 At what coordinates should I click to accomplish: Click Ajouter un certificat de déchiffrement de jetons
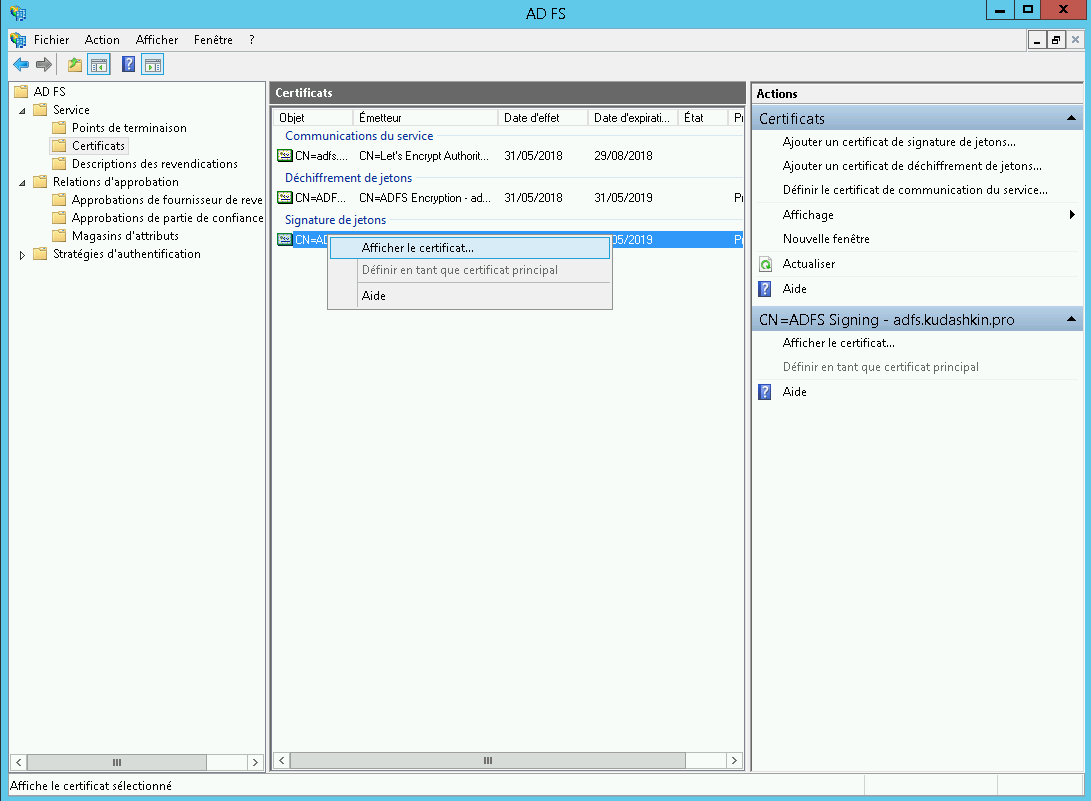pos(911,166)
